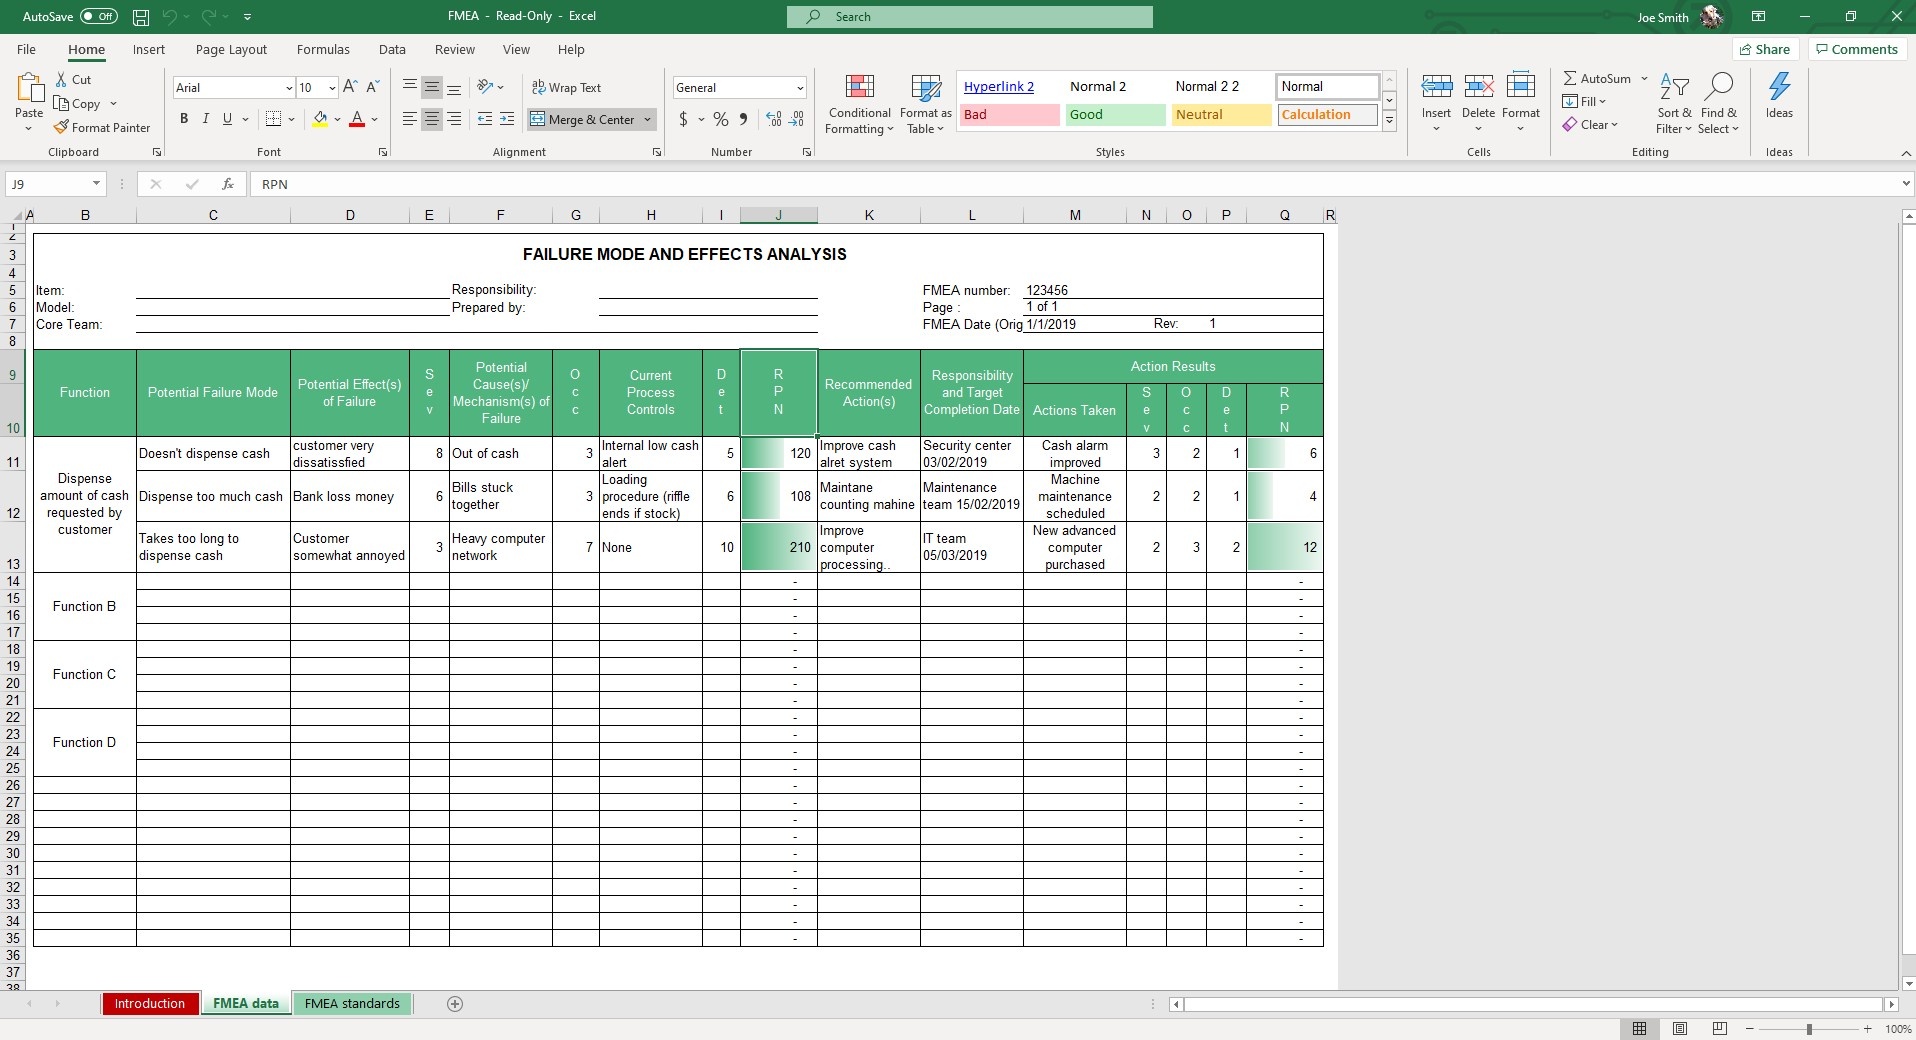Switch AutoSave on
This screenshot has width=1916, height=1040.
[97, 16]
